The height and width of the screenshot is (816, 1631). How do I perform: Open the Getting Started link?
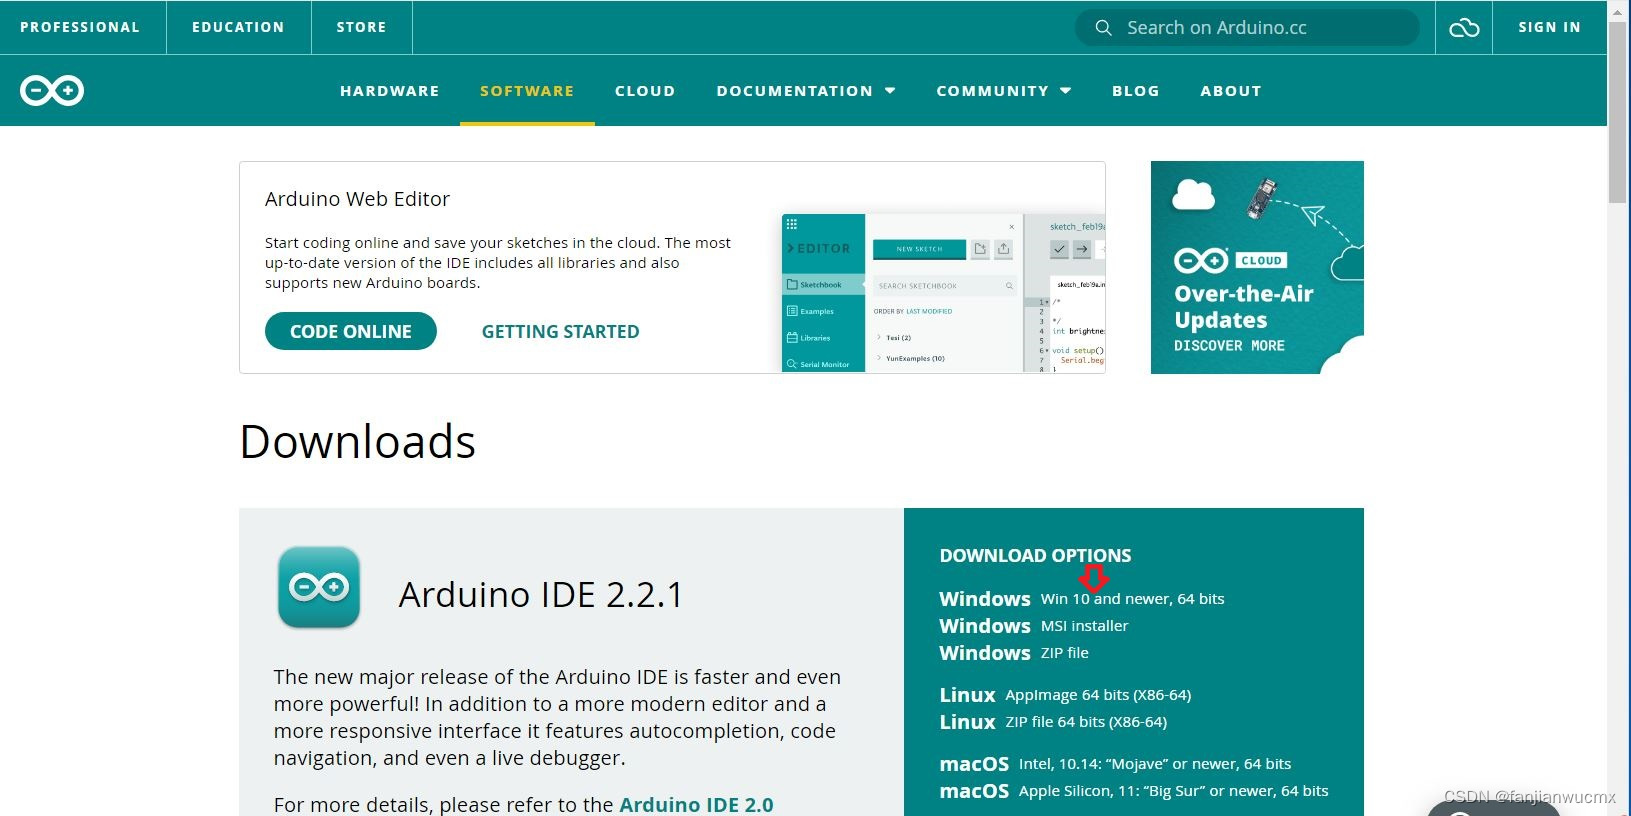click(561, 331)
